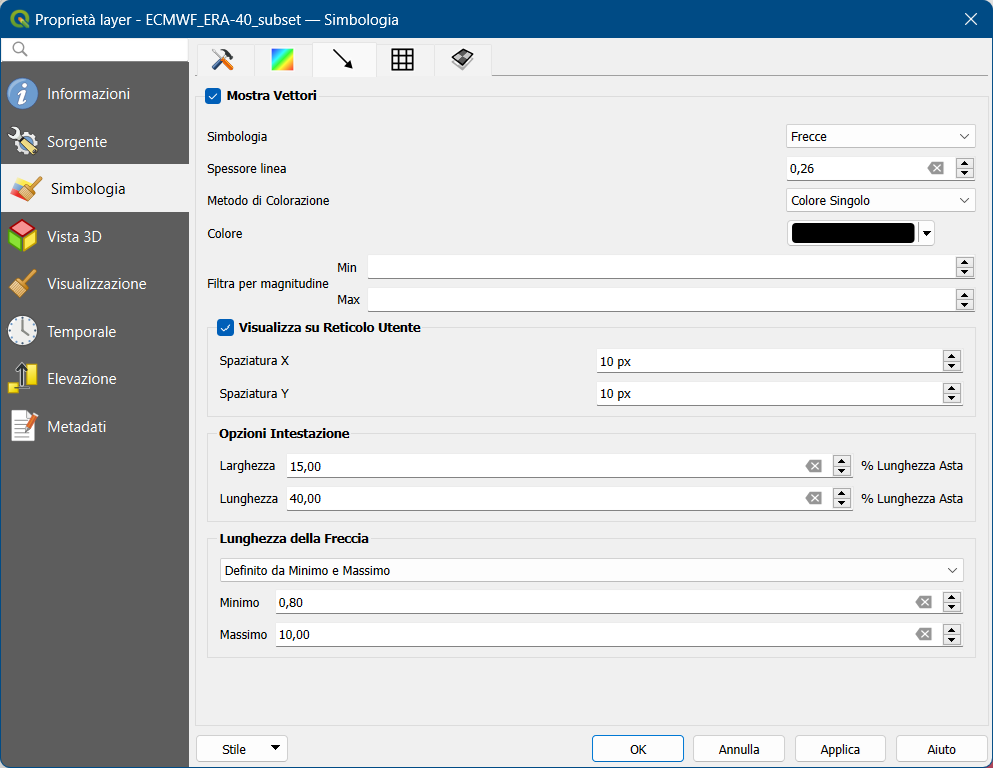The height and width of the screenshot is (768, 993).
Task: Open the Stile menu button
Action: point(242,749)
